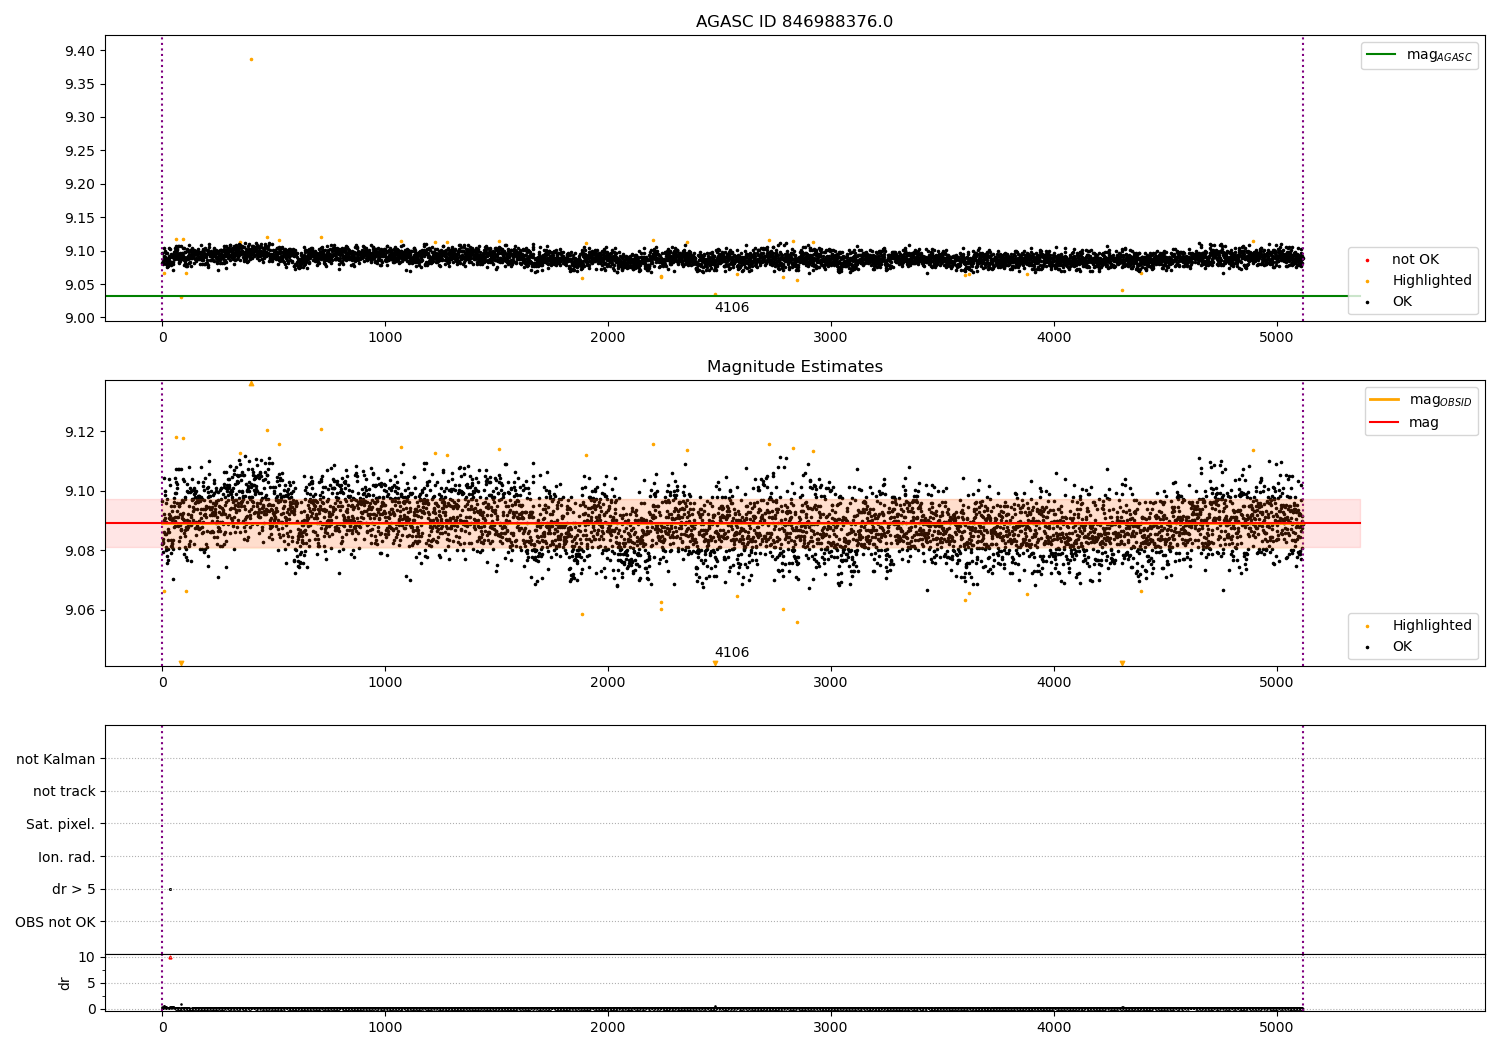Screen dimensions: 1500x1050
Task: Click the 'not Kalman' axis label
Action: click(56, 759)
